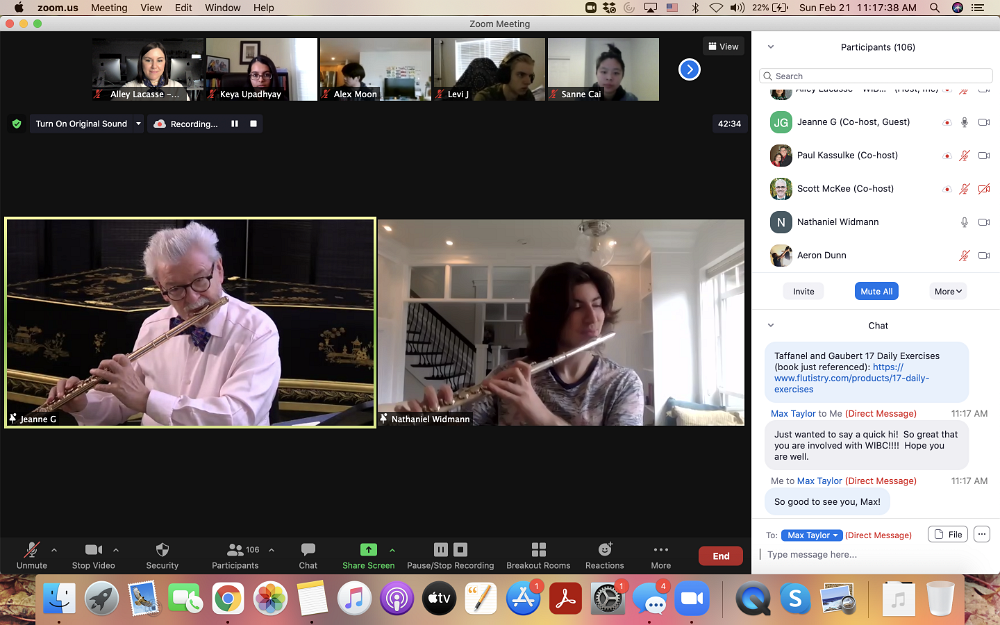Image resolution: width=1000 pixels, height=625 pixels.
Task: Toggle Nathaniel Widmann's video icon in list
Action: pos(984,221)
